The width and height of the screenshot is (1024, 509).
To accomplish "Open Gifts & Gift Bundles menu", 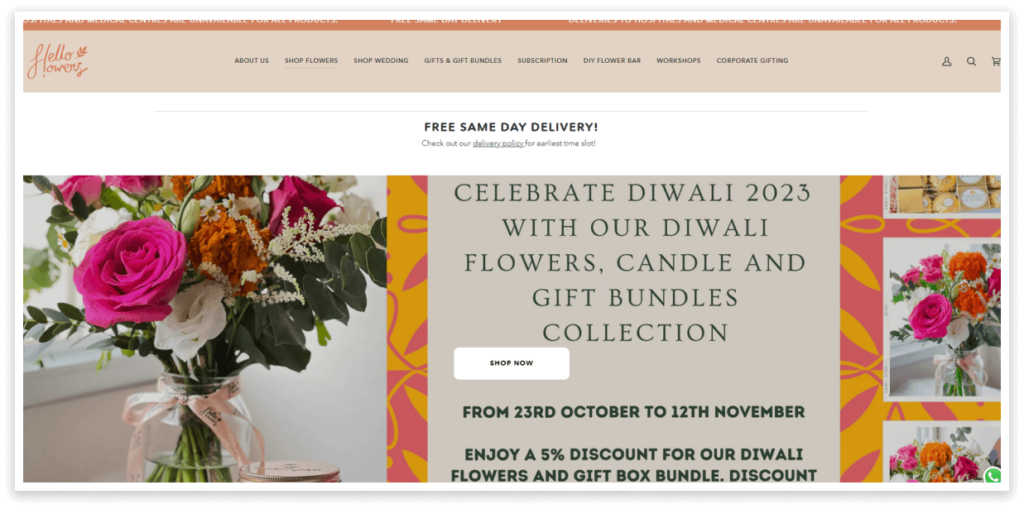I will tap(462, 61).
